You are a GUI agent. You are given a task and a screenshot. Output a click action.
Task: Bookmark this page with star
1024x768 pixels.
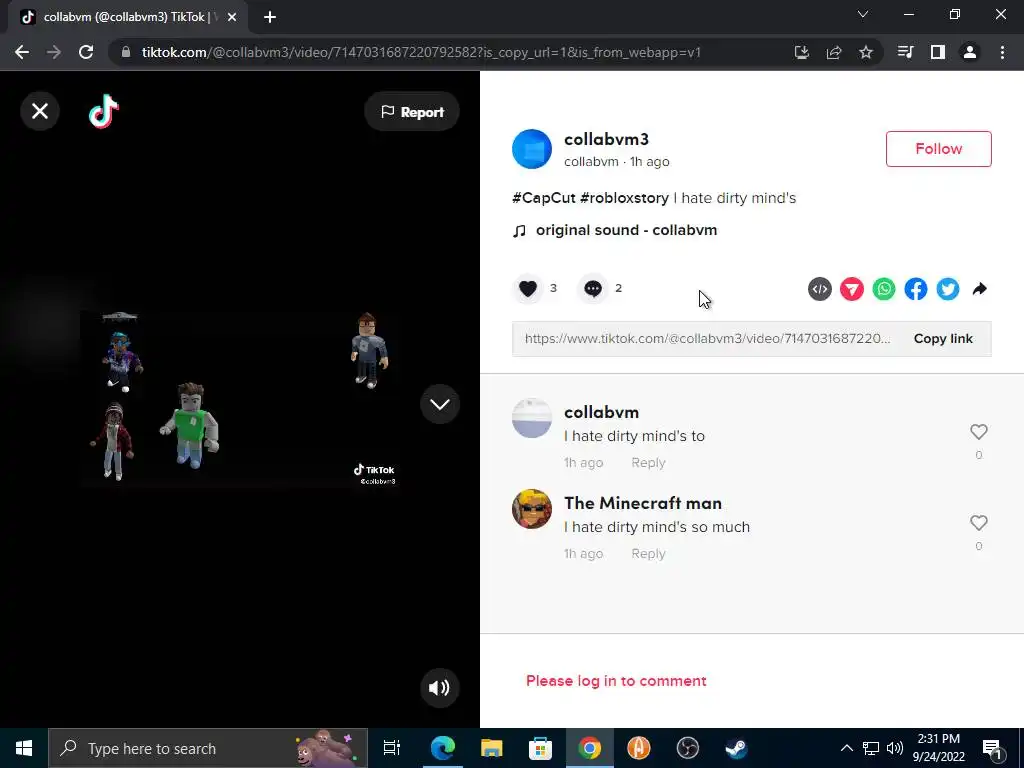coord(865,52)
